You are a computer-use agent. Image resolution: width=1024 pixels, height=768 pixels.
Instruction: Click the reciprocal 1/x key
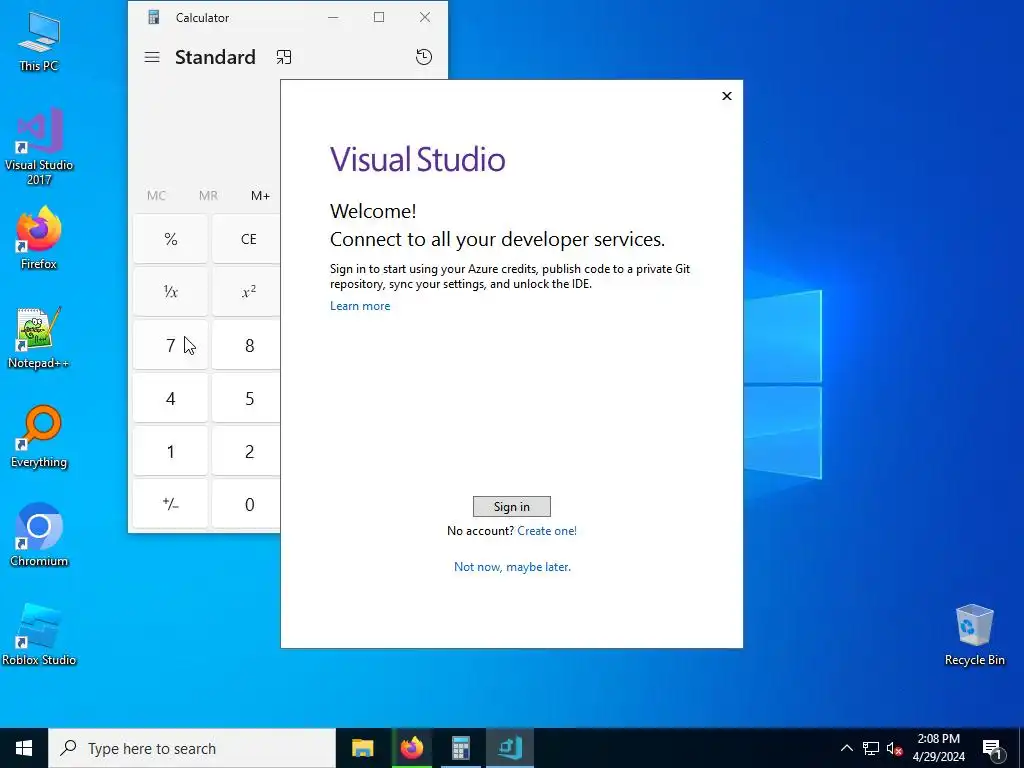170,292
